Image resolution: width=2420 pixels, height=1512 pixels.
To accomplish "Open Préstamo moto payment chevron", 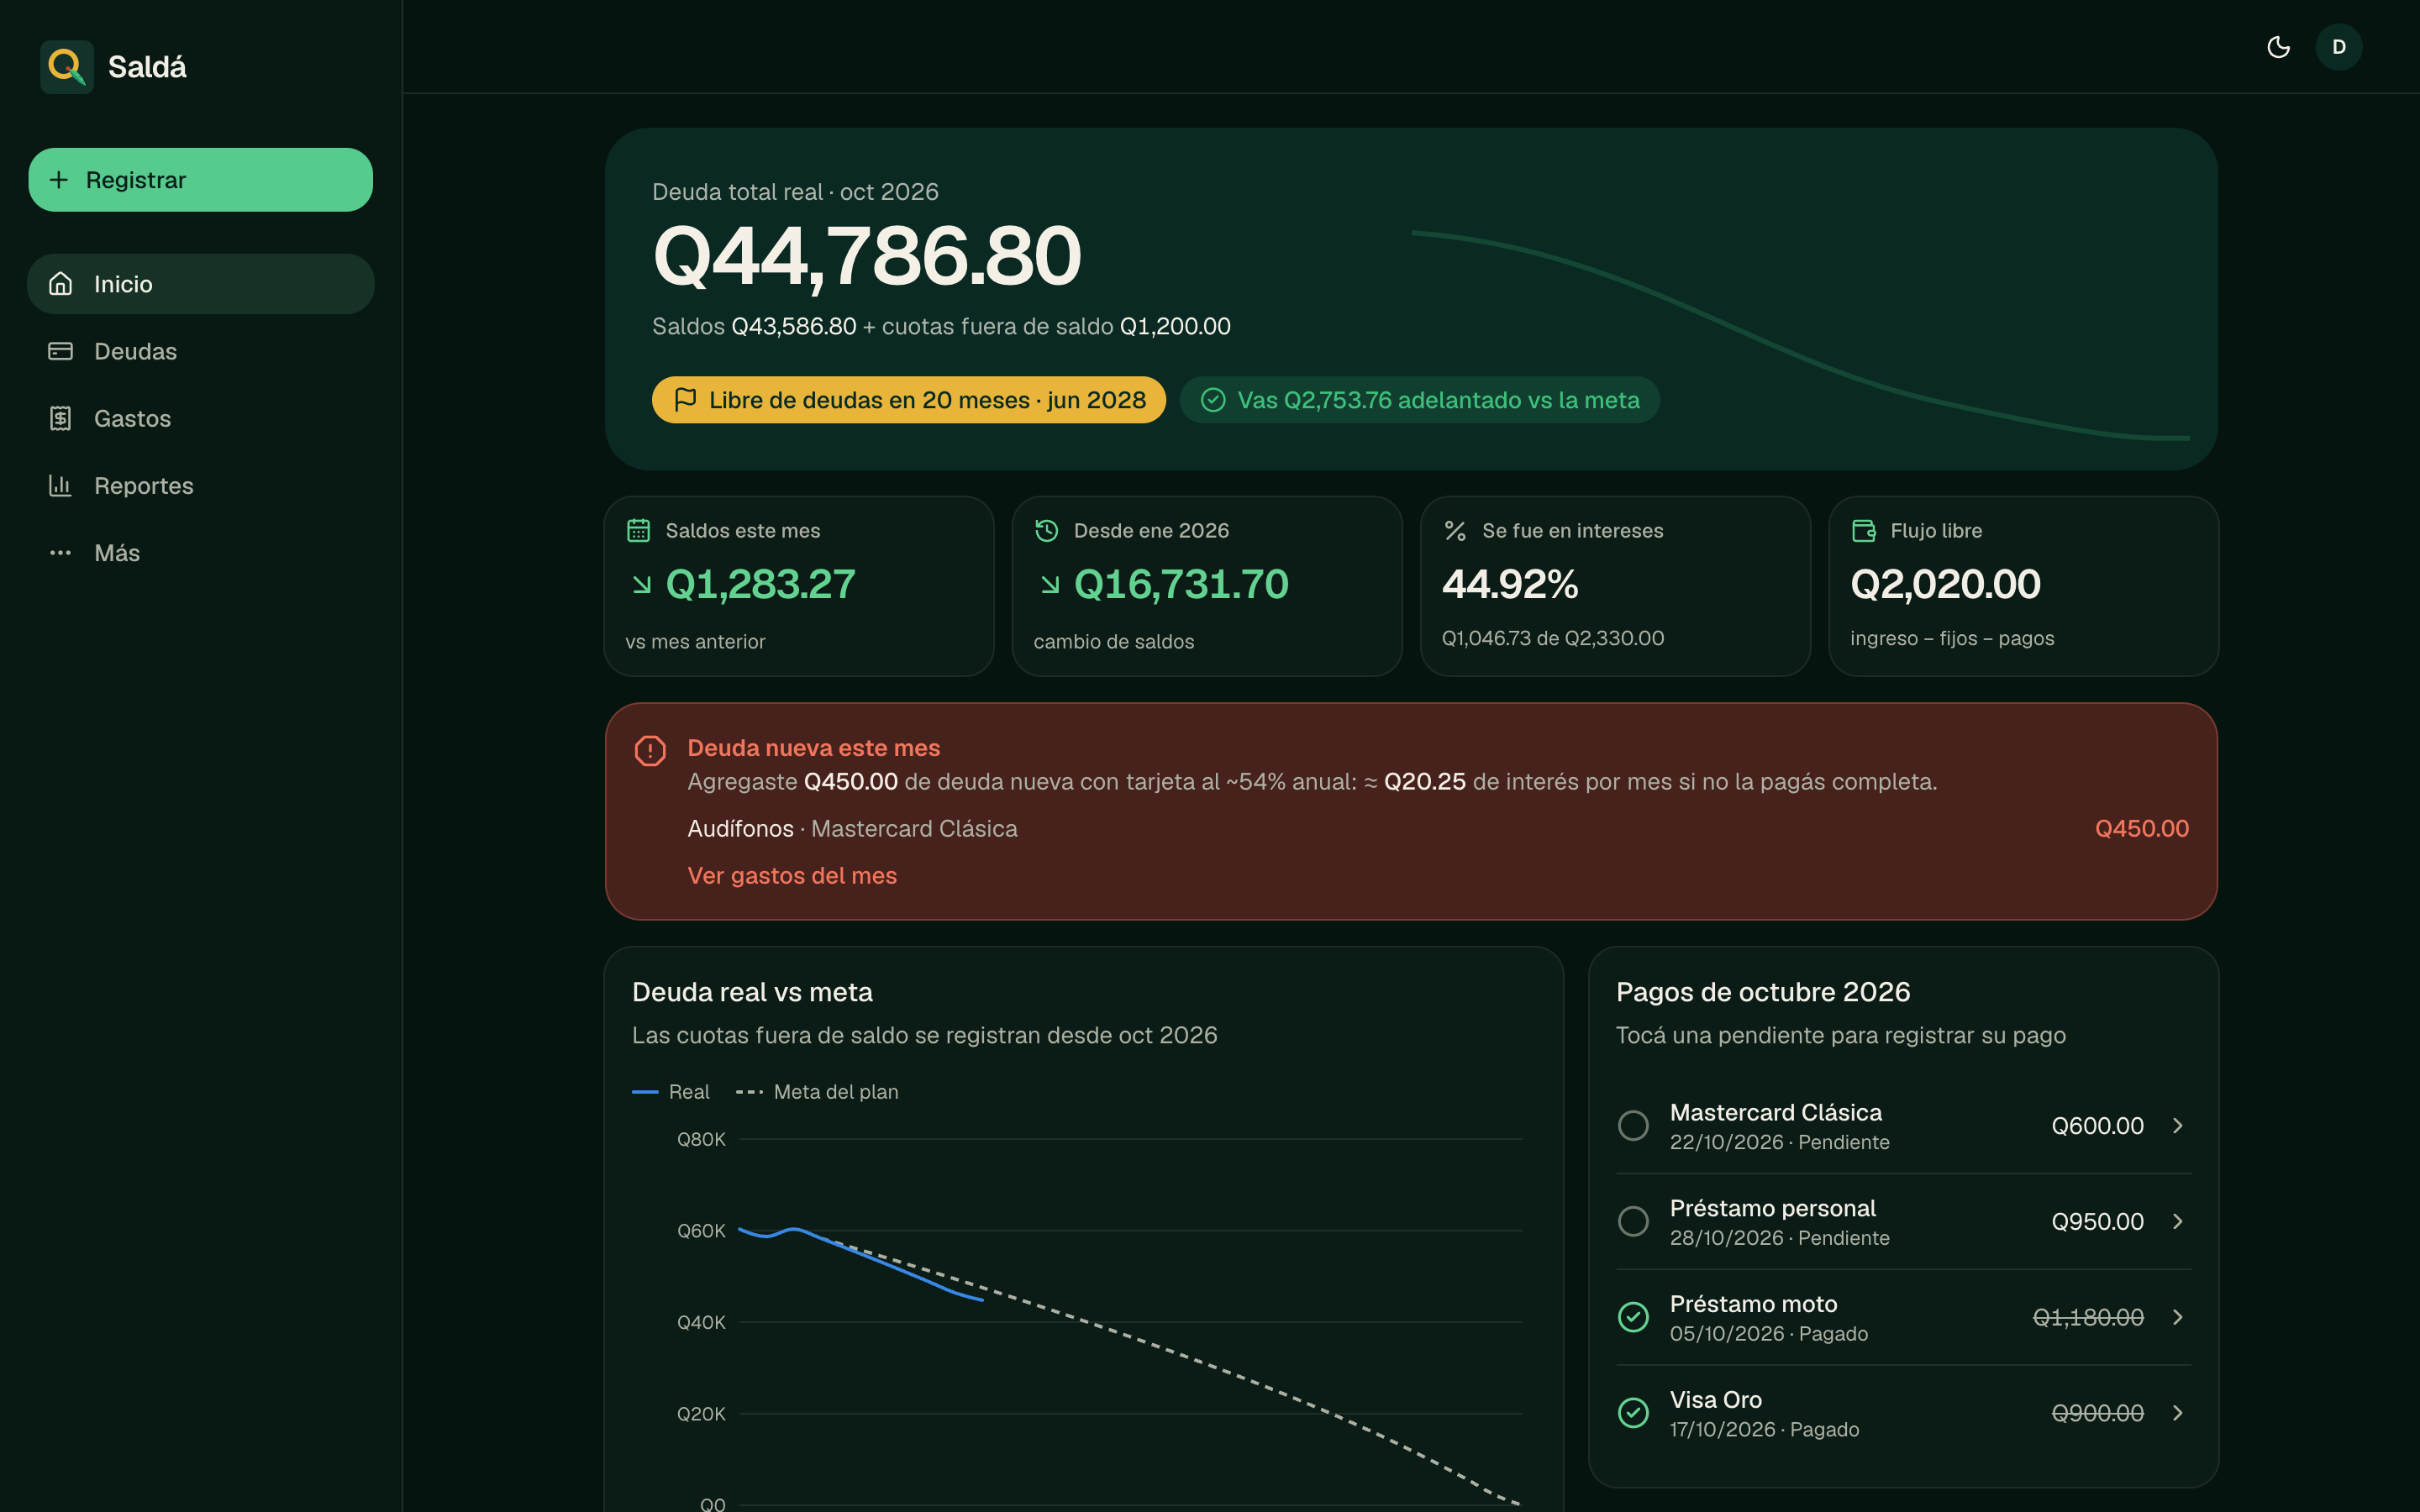I will point(2177,1317).
